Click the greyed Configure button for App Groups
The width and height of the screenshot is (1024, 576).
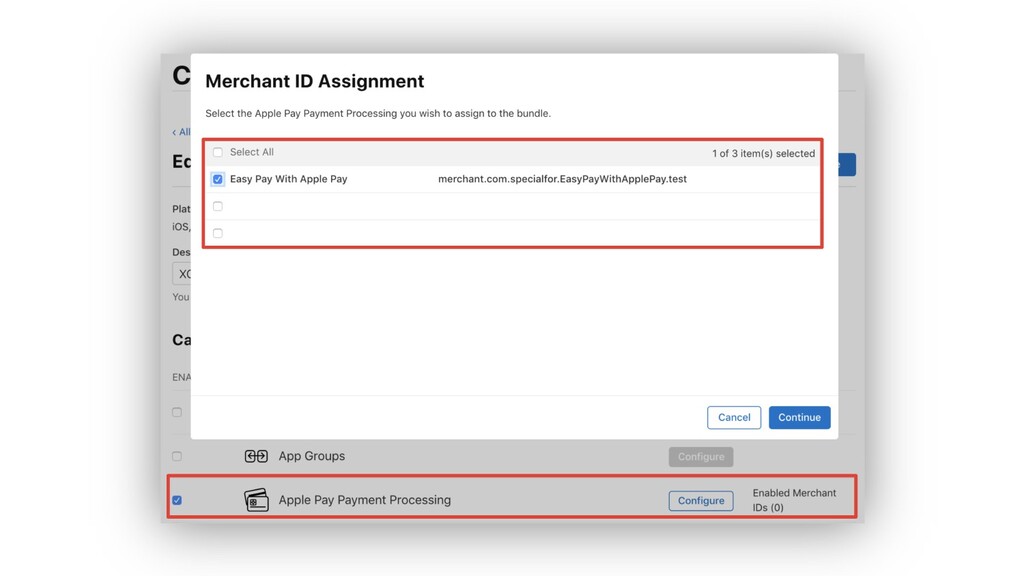pos(701,456)
